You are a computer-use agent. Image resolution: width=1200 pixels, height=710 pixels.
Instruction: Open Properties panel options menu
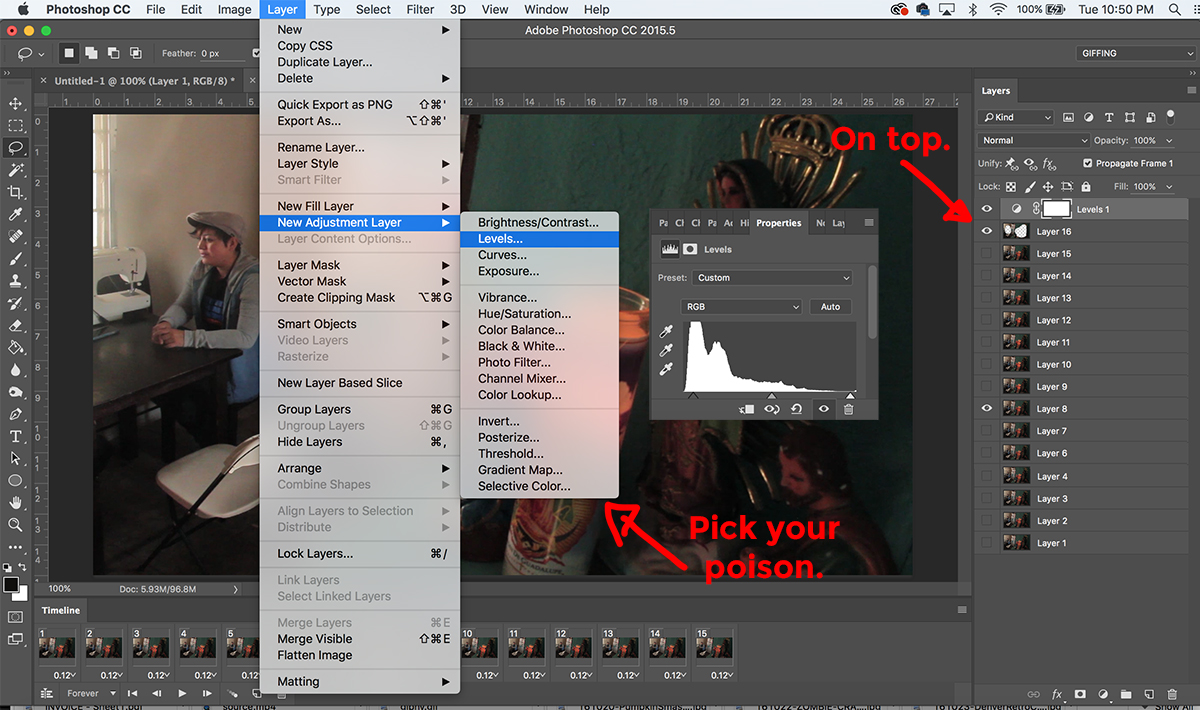[x=869, y=223]
